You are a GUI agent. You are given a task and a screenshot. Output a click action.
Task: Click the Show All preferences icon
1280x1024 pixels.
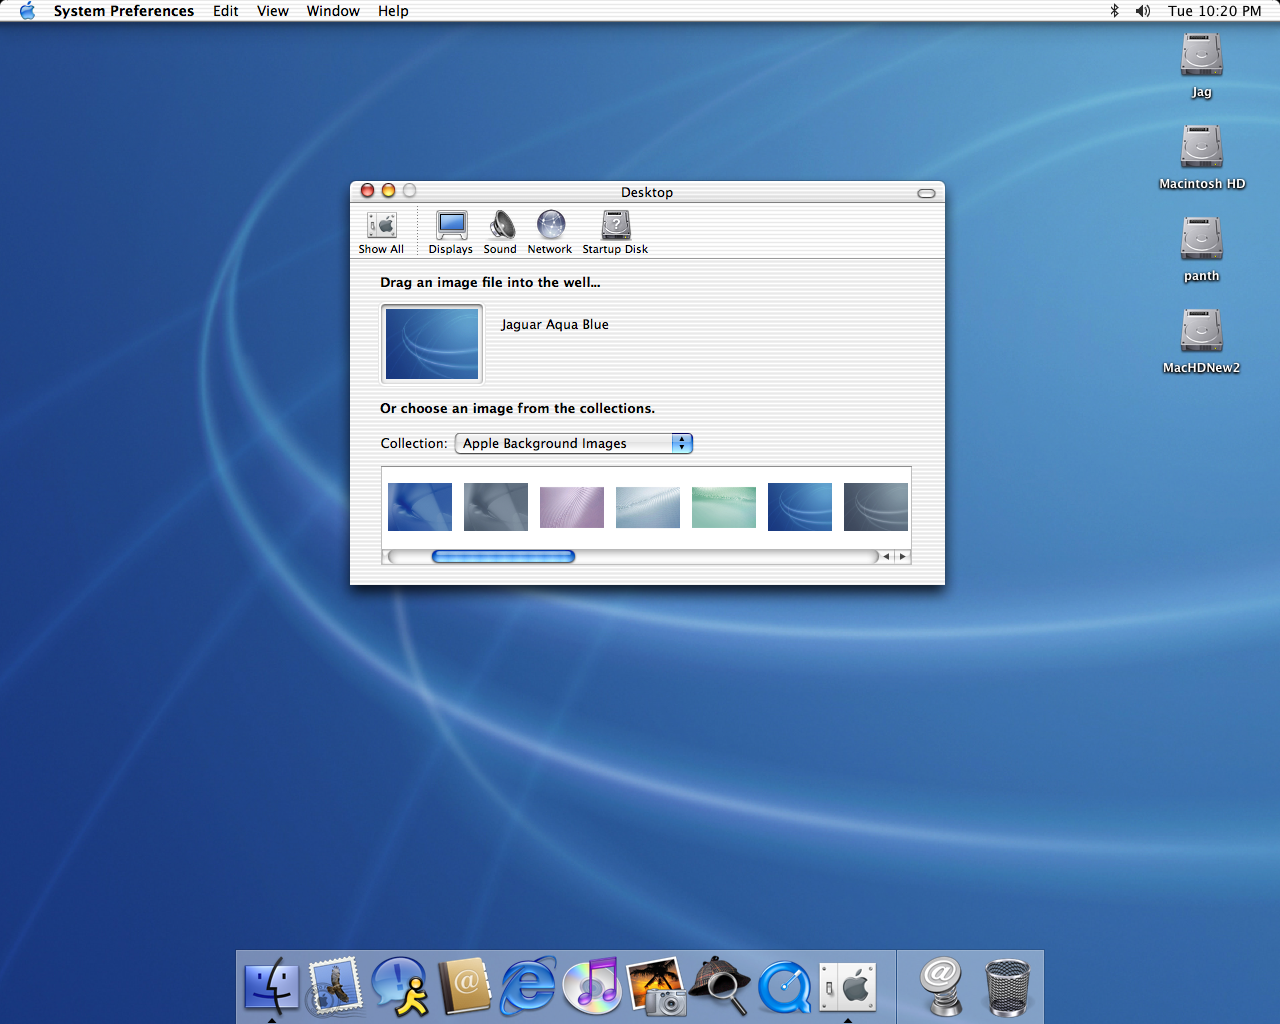point(381,232)
